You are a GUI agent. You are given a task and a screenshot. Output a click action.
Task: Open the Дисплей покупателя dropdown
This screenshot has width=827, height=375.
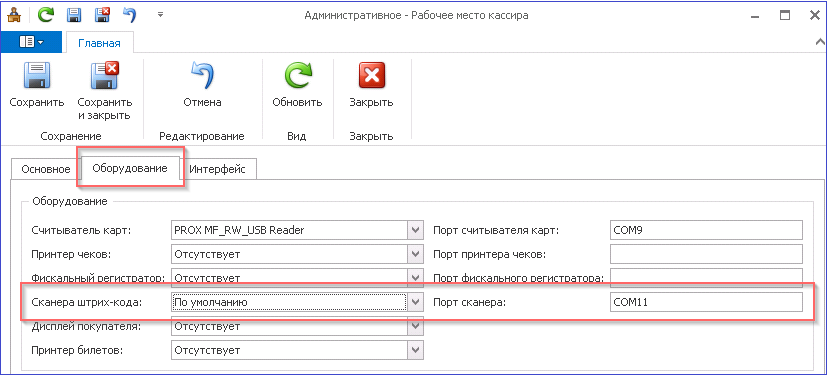coord(416,326)
